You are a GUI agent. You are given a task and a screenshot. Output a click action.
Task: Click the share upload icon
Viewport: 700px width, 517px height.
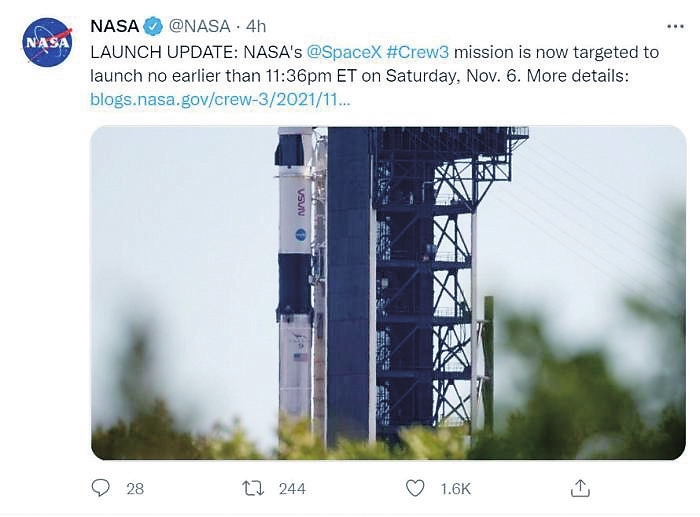(x=579, y=488)
